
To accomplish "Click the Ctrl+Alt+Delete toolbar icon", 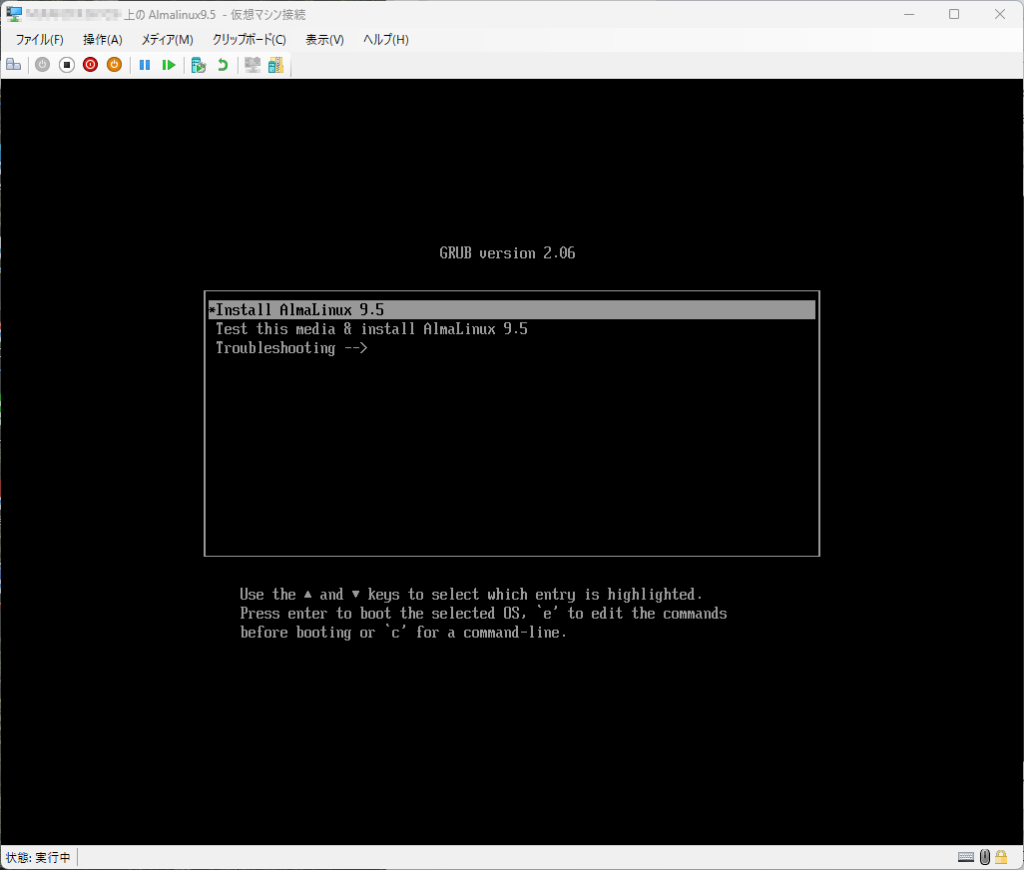I will tap(13, 65).
